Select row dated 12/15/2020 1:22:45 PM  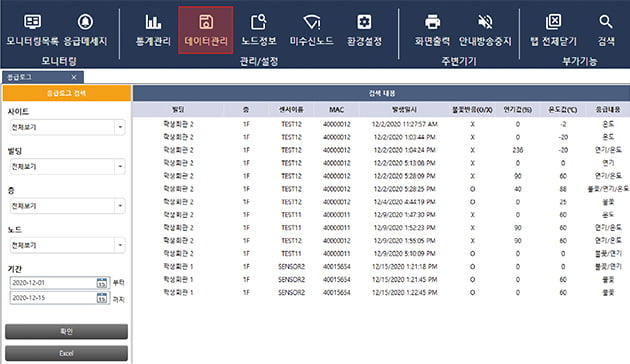pyautogui.click(x=381, y=292)
